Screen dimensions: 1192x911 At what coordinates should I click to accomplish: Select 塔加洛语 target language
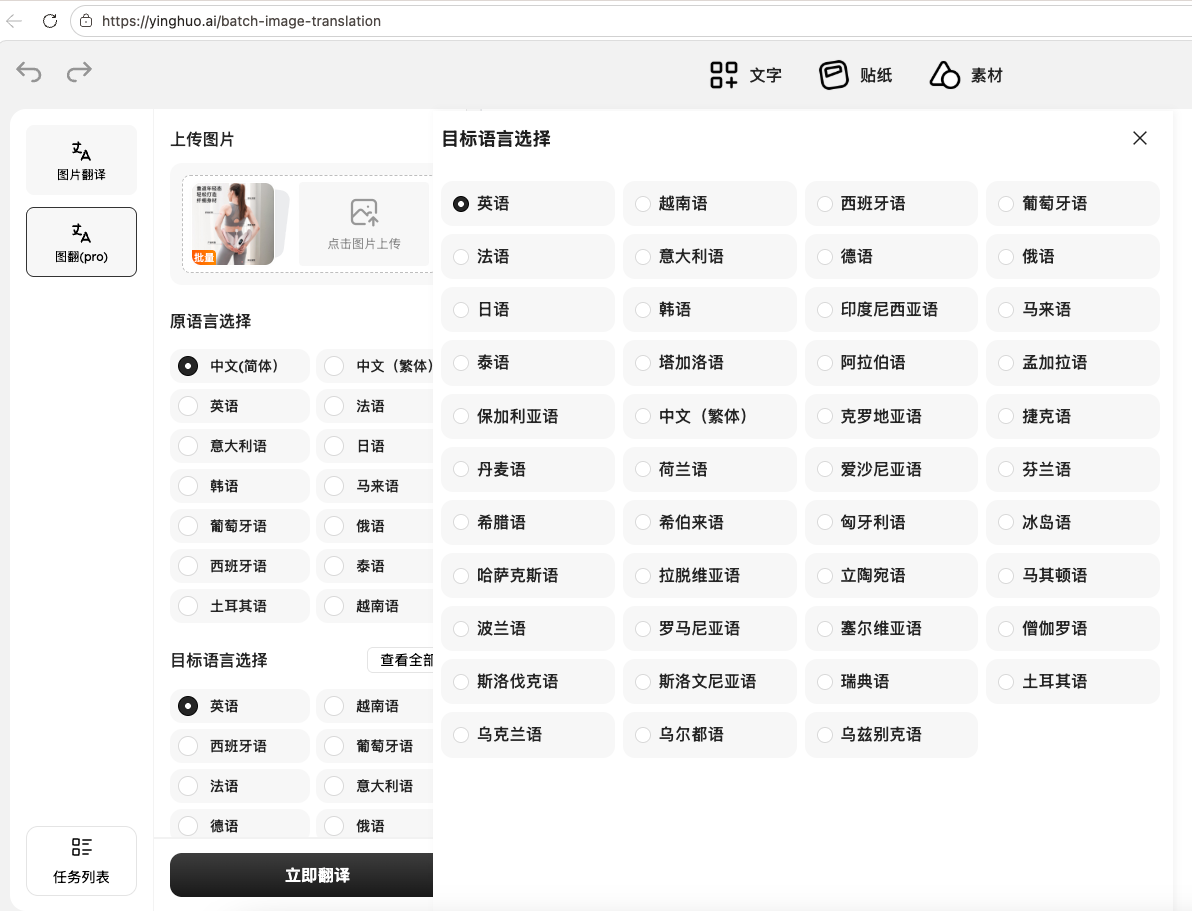point(709,363)
